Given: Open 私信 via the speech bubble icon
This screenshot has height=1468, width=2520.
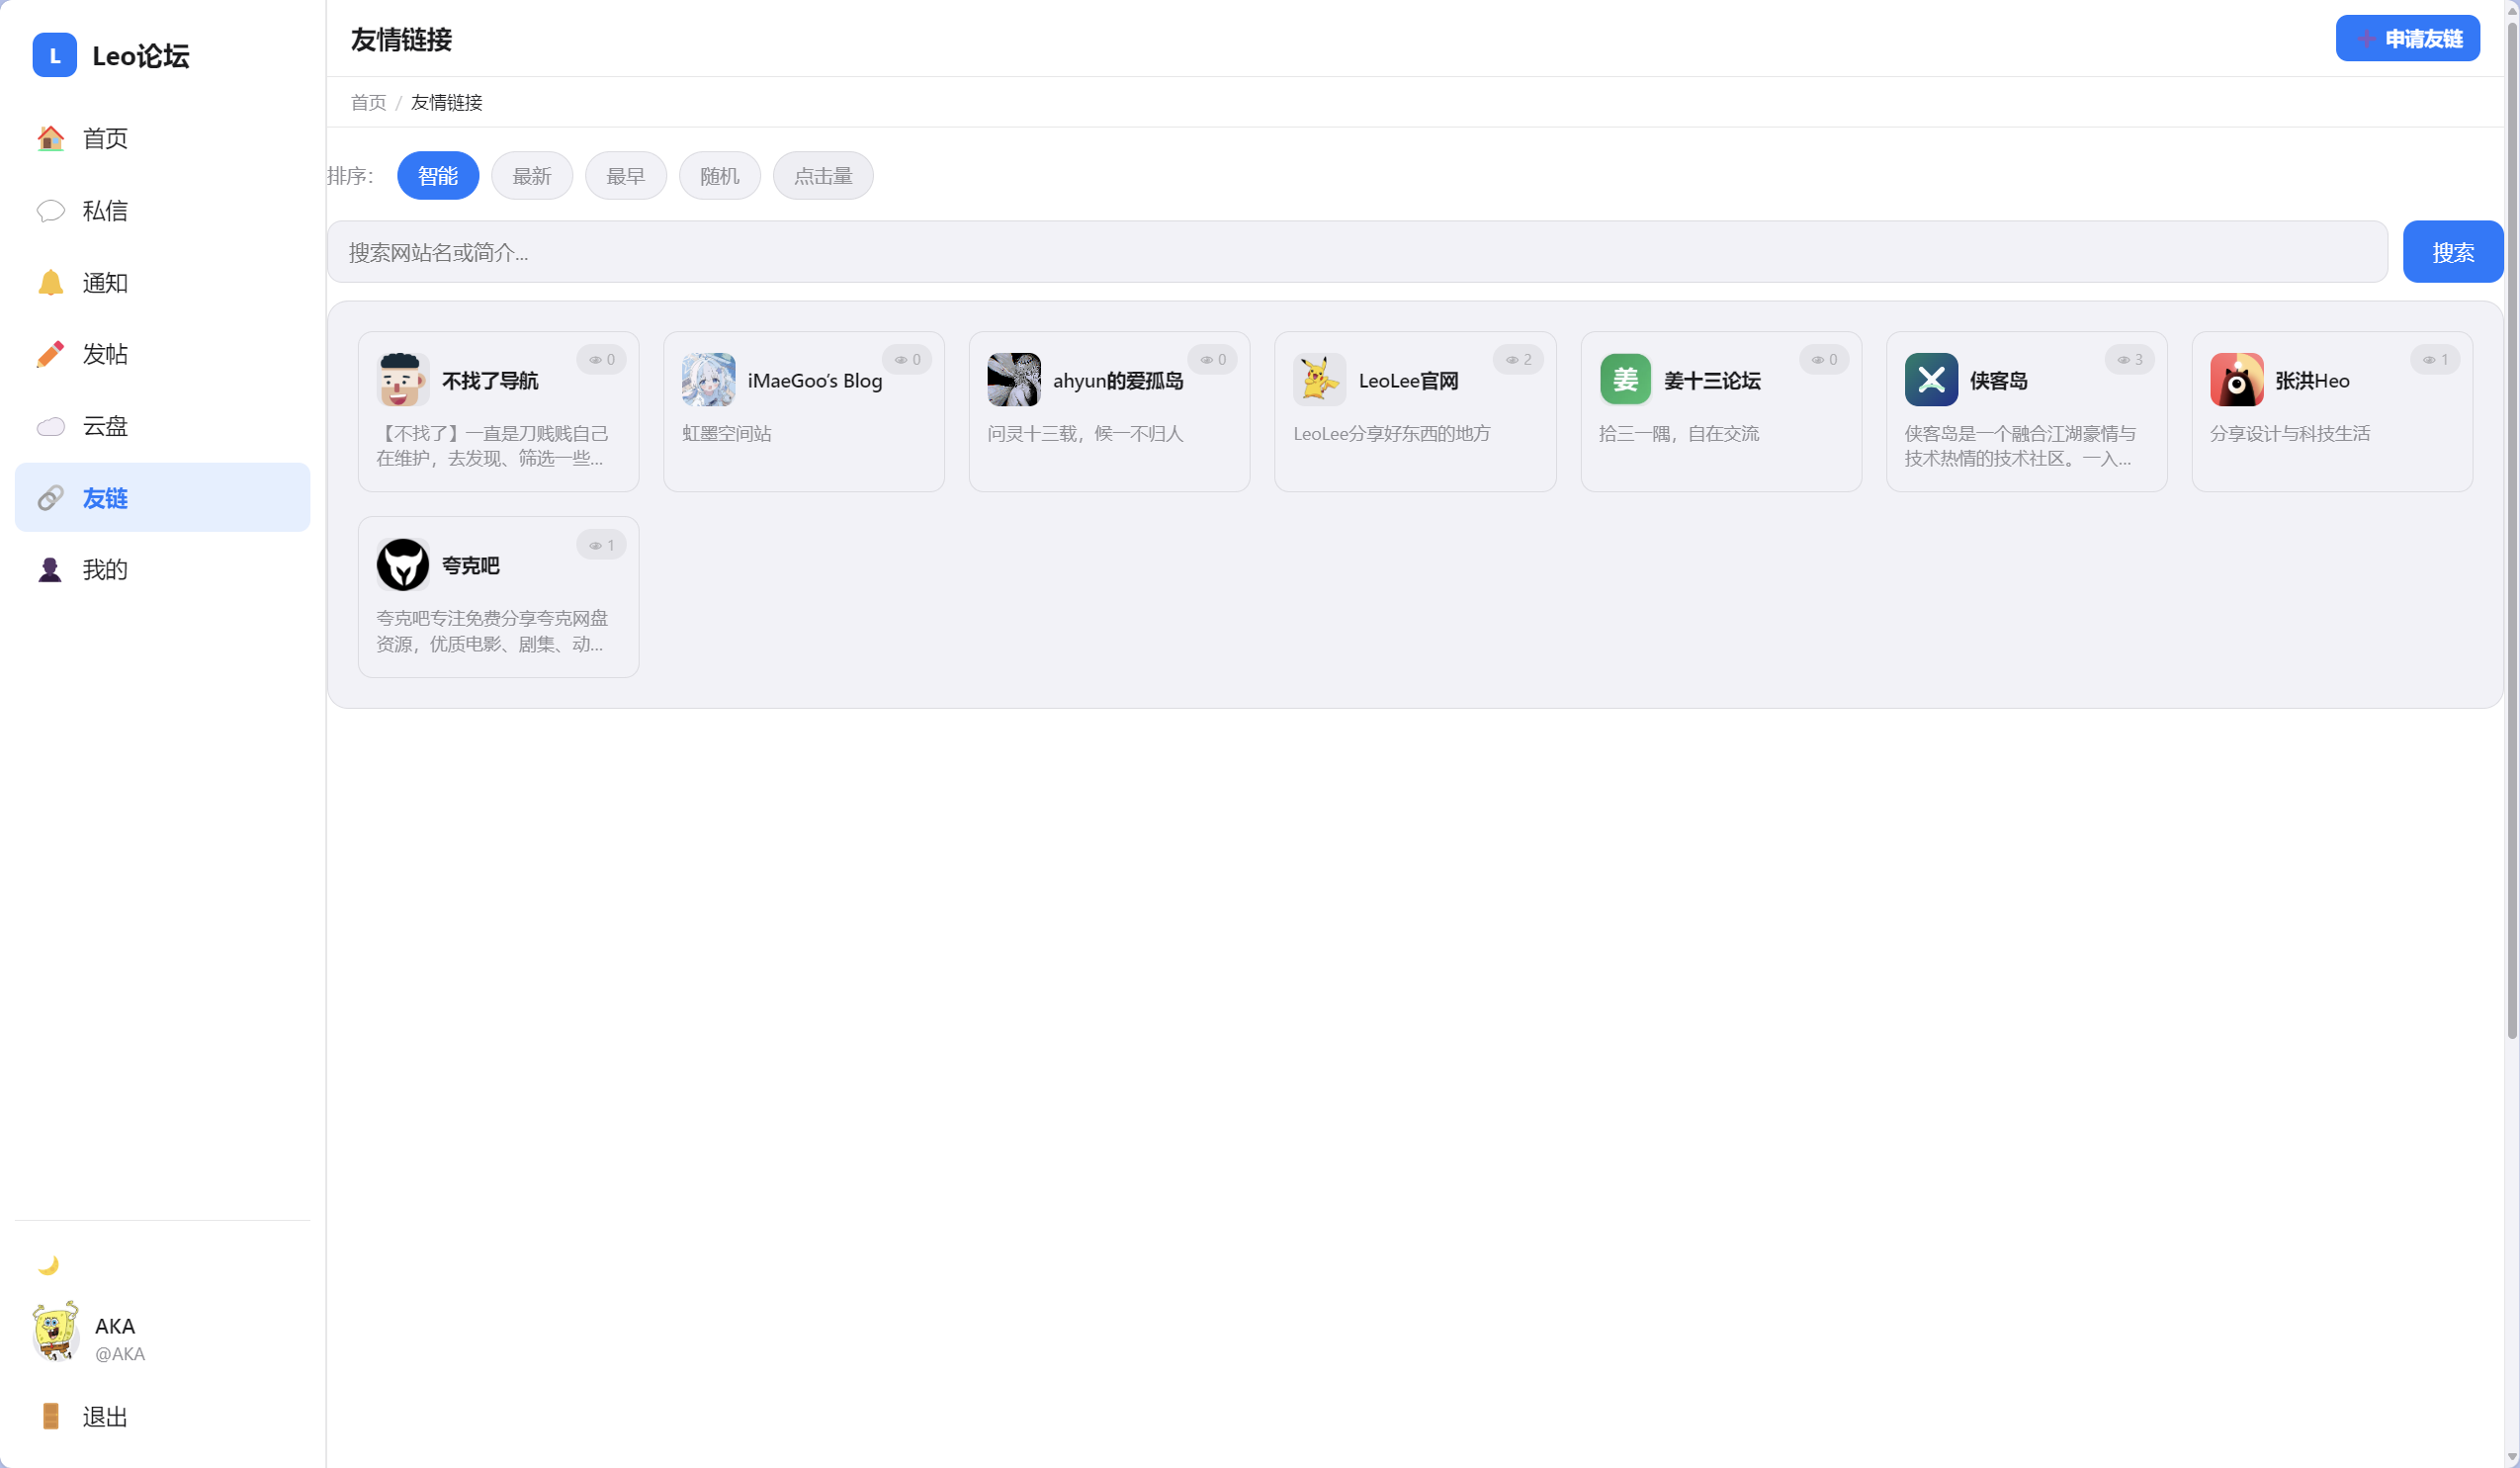Looking at the screenshot, I should point(50,210).
